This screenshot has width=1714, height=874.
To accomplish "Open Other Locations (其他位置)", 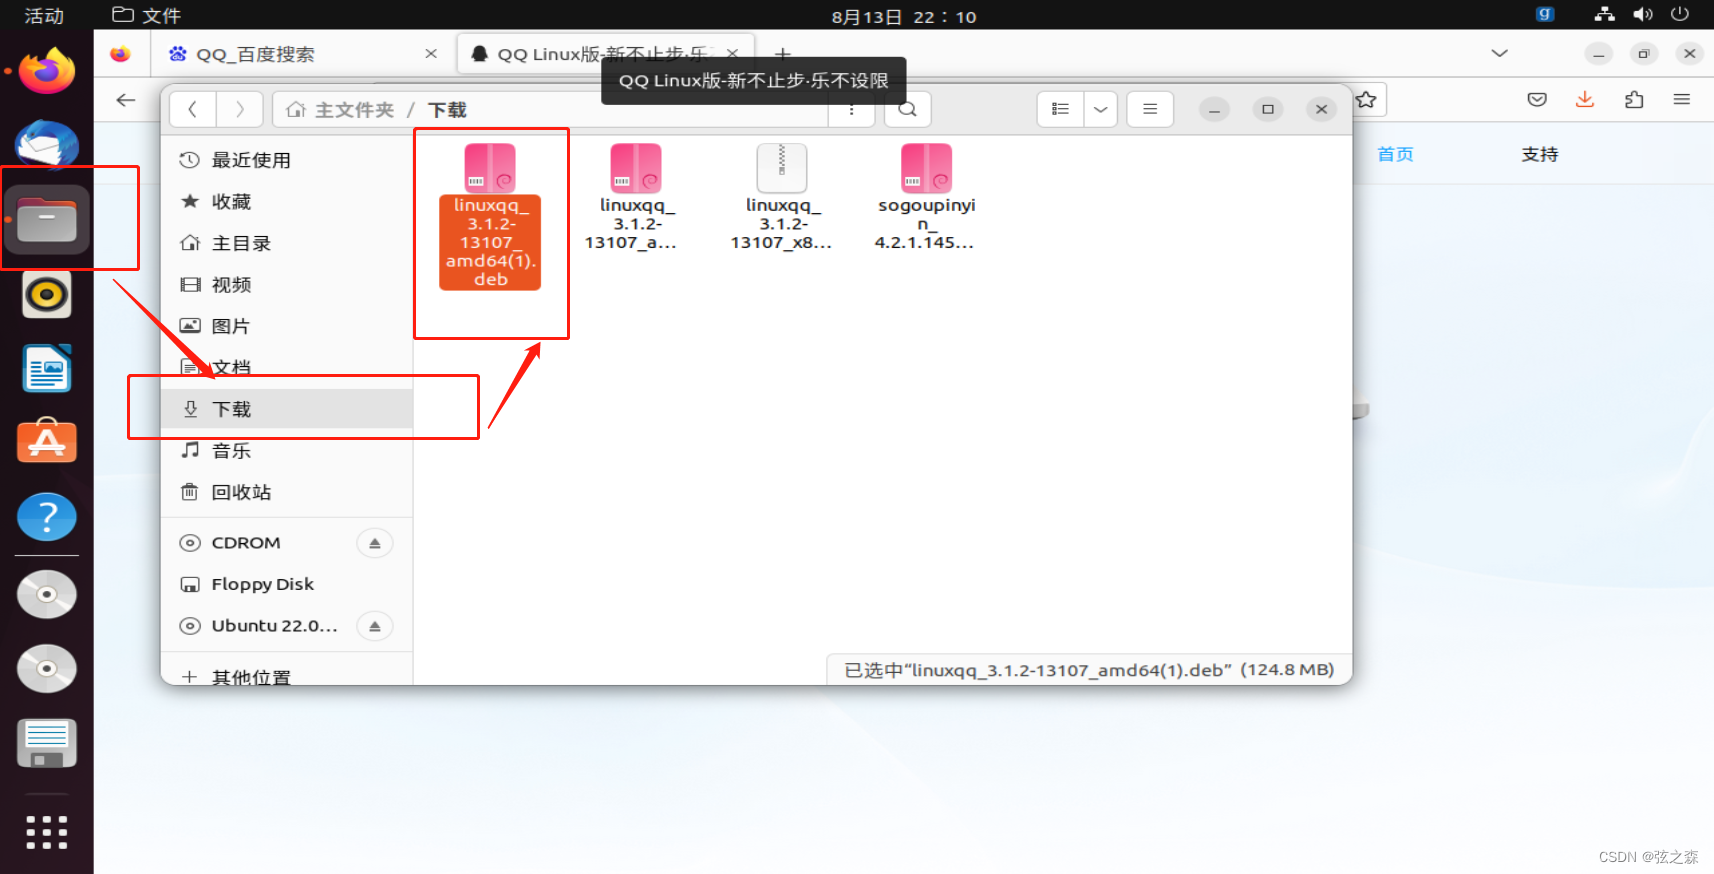I will [x=287, y=676].
